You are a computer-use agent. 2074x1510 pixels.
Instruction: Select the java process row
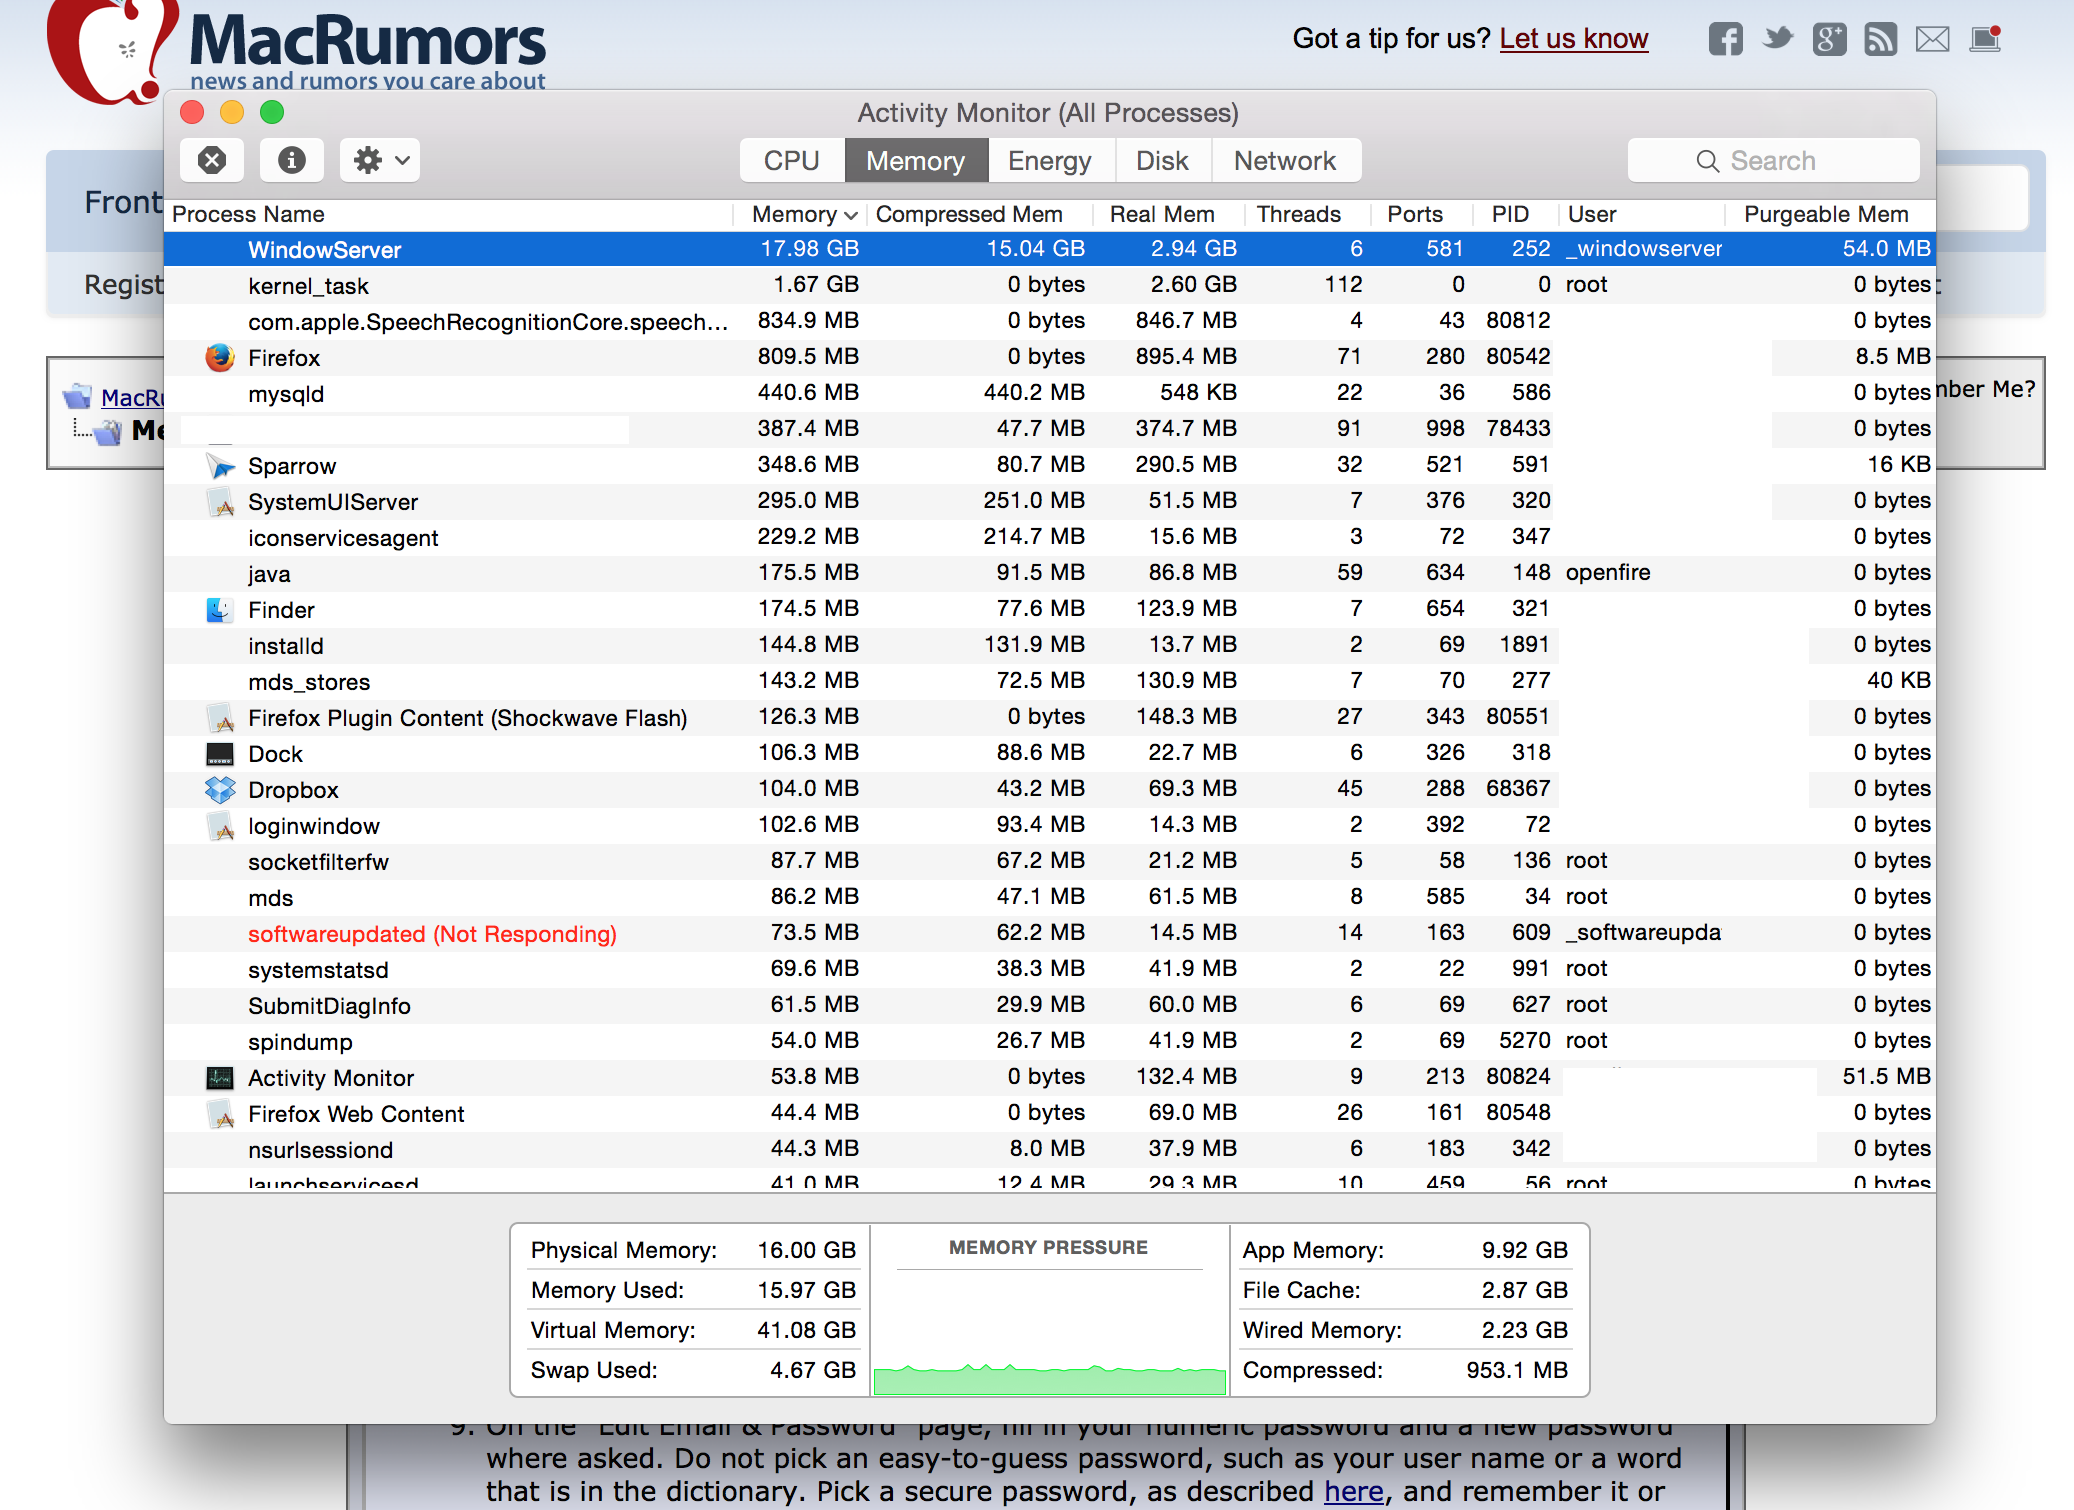coord(1049,573)
